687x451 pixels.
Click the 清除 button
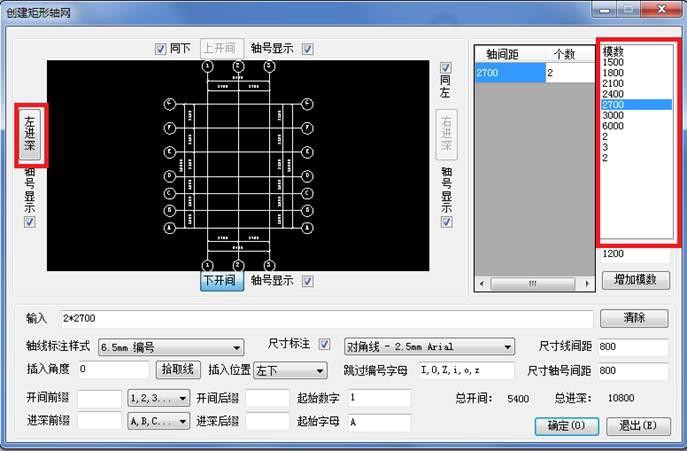tap(634, 318)
